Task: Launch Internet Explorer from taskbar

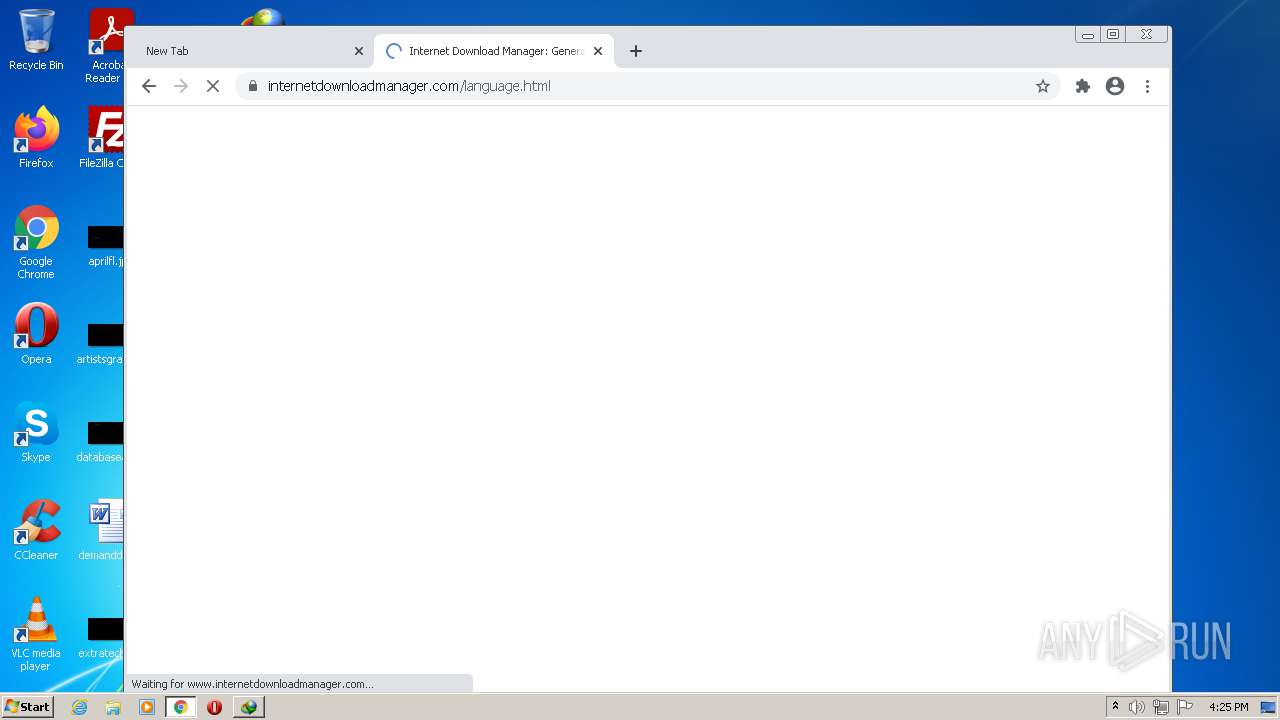Action: (x=80, y=707)
